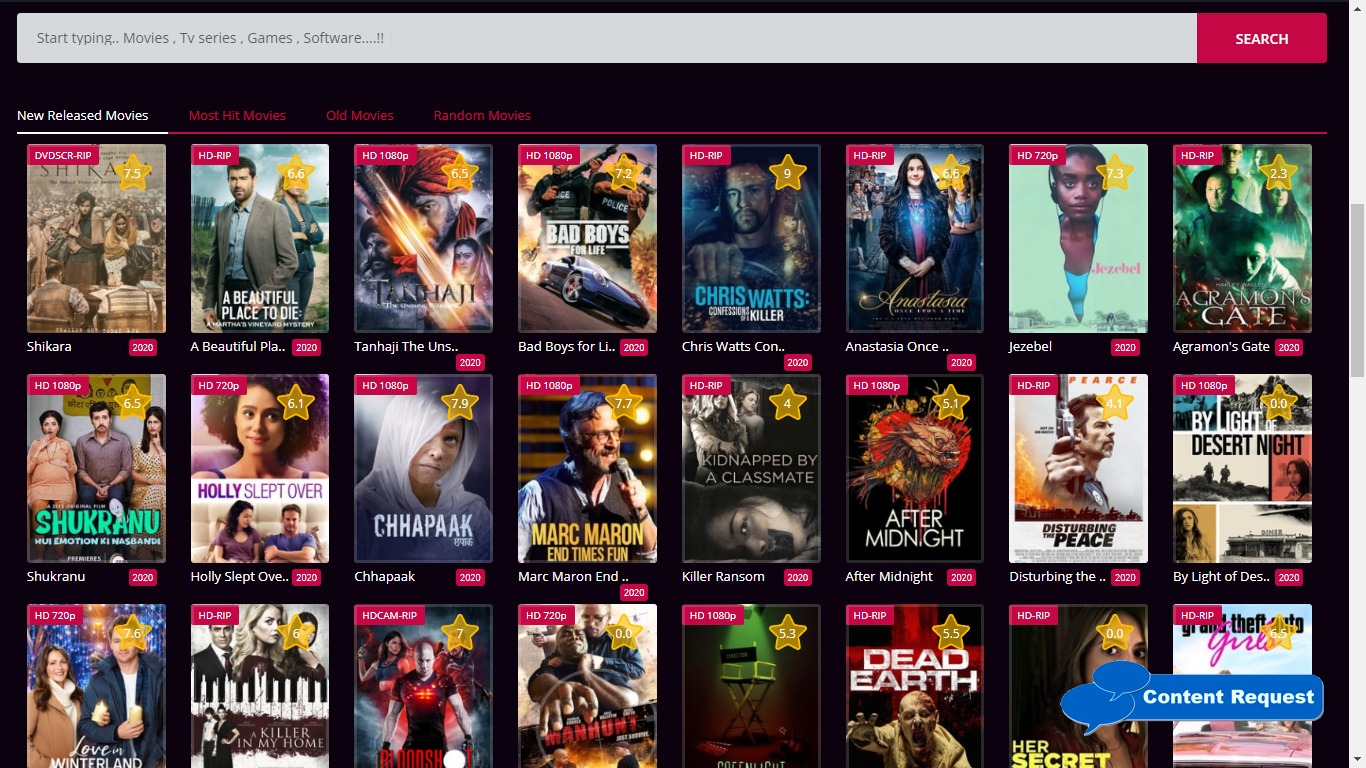
Task: Click the DVDSCR-RIP badge on Shikara
Action: point(63,156)
